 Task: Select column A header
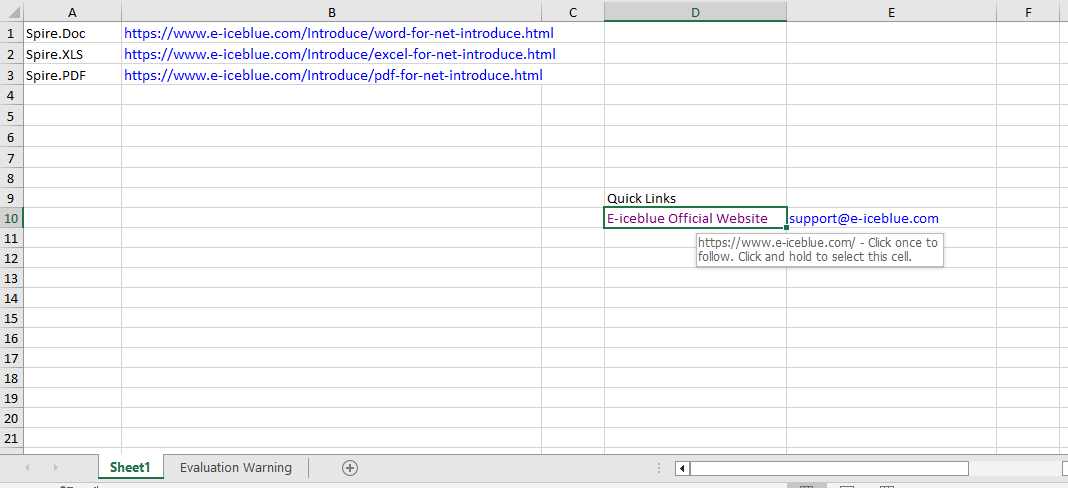(x=73, y=12)
